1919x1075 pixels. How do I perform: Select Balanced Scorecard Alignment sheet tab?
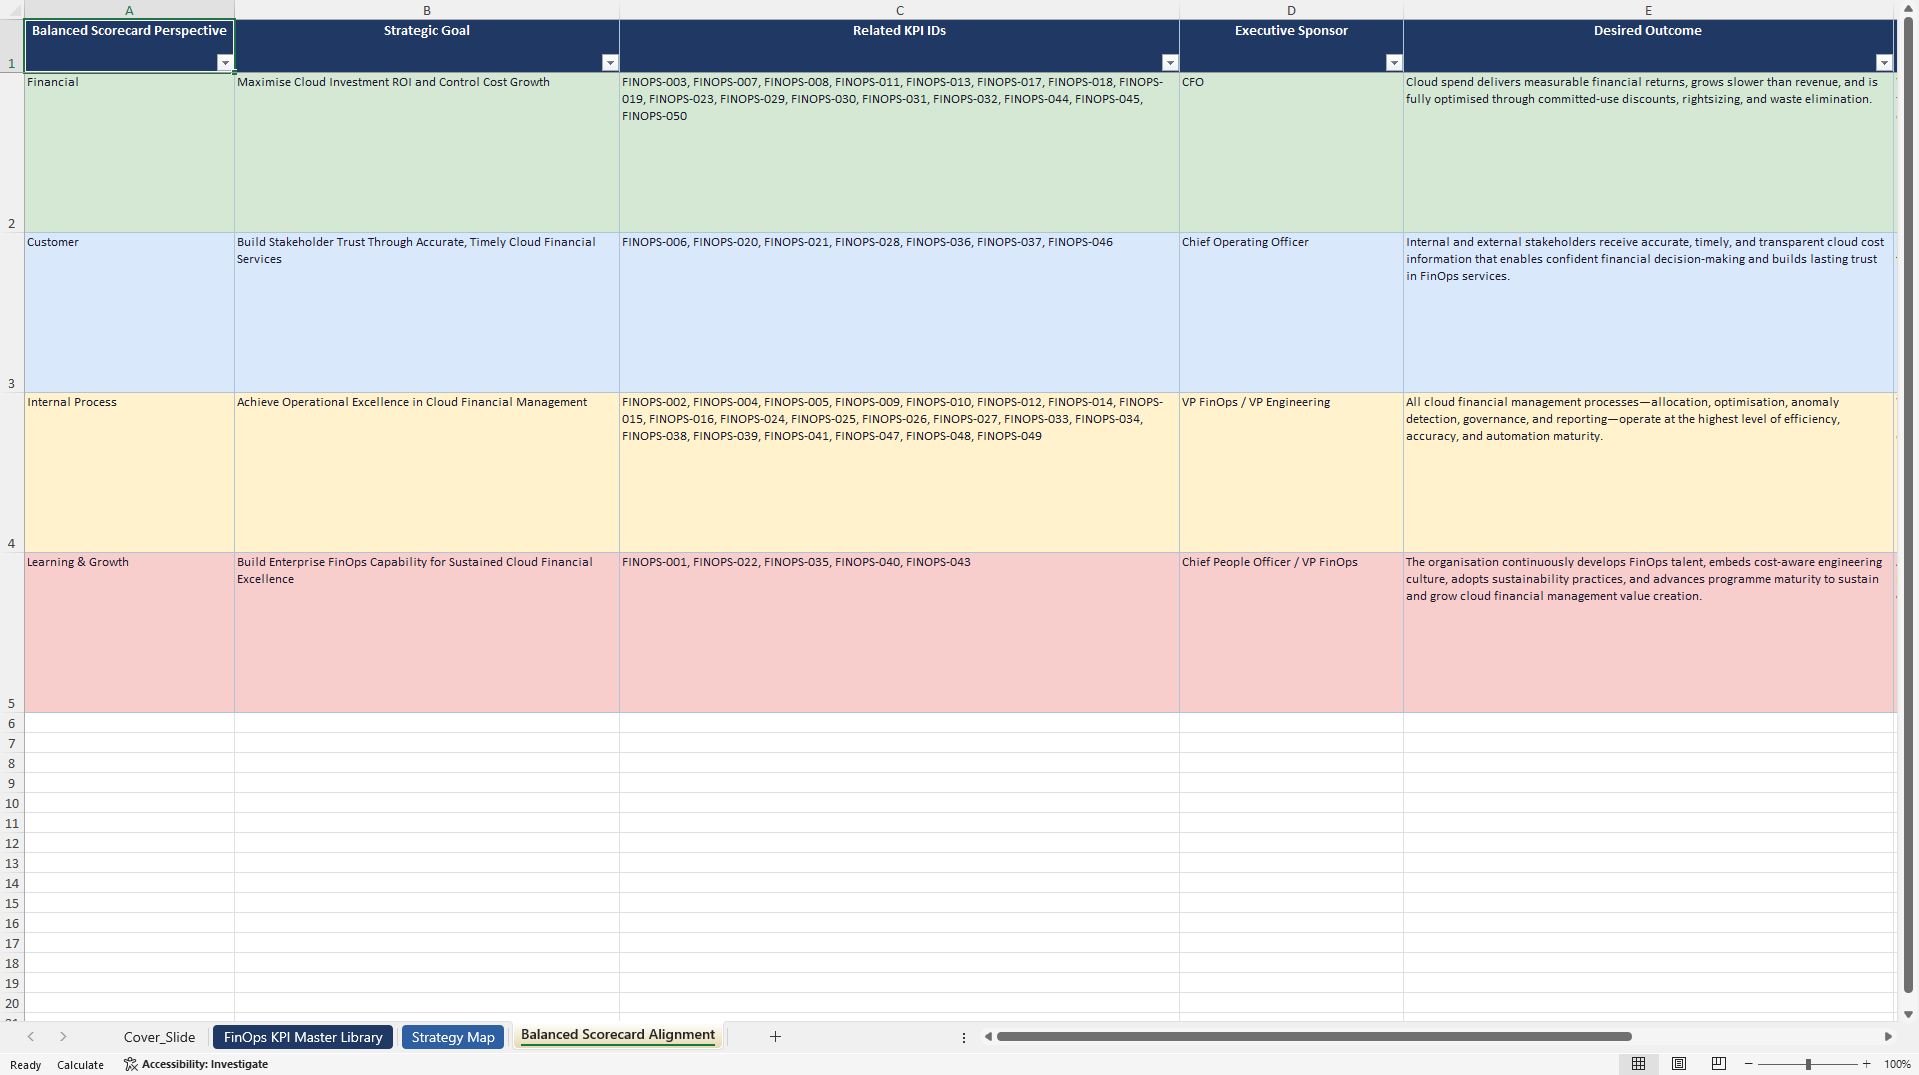(x=618, y=1035)
